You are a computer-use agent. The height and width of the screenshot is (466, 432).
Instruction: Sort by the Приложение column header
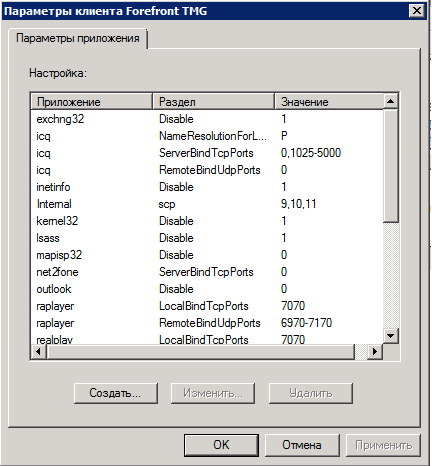point(92,102)
